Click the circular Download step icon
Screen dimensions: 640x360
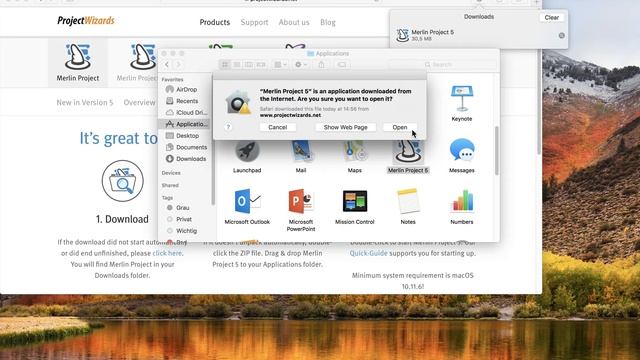[122, 181]
